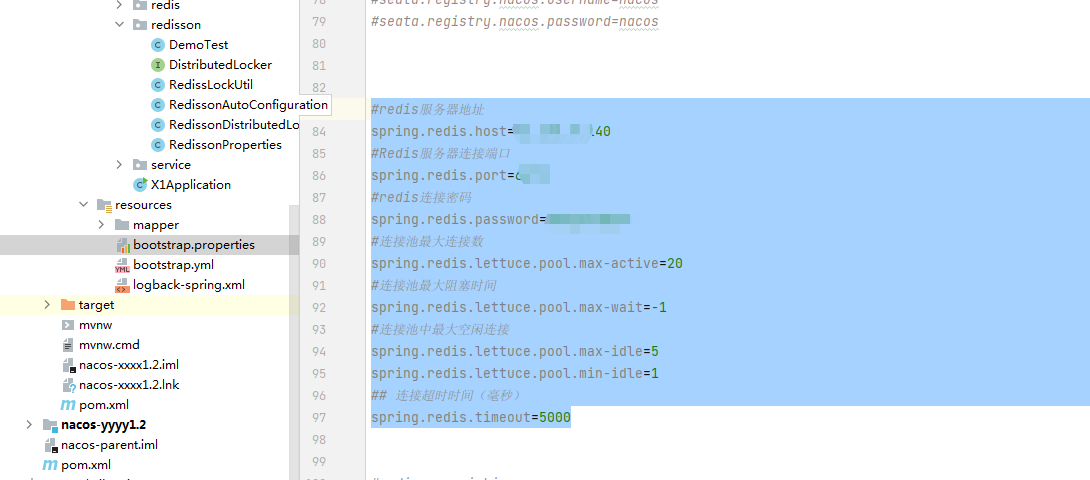Image resolution: width=1090 pixels, height=480 pixels.
Task: Click the mvnw file icon
Action: coord(68,325)
